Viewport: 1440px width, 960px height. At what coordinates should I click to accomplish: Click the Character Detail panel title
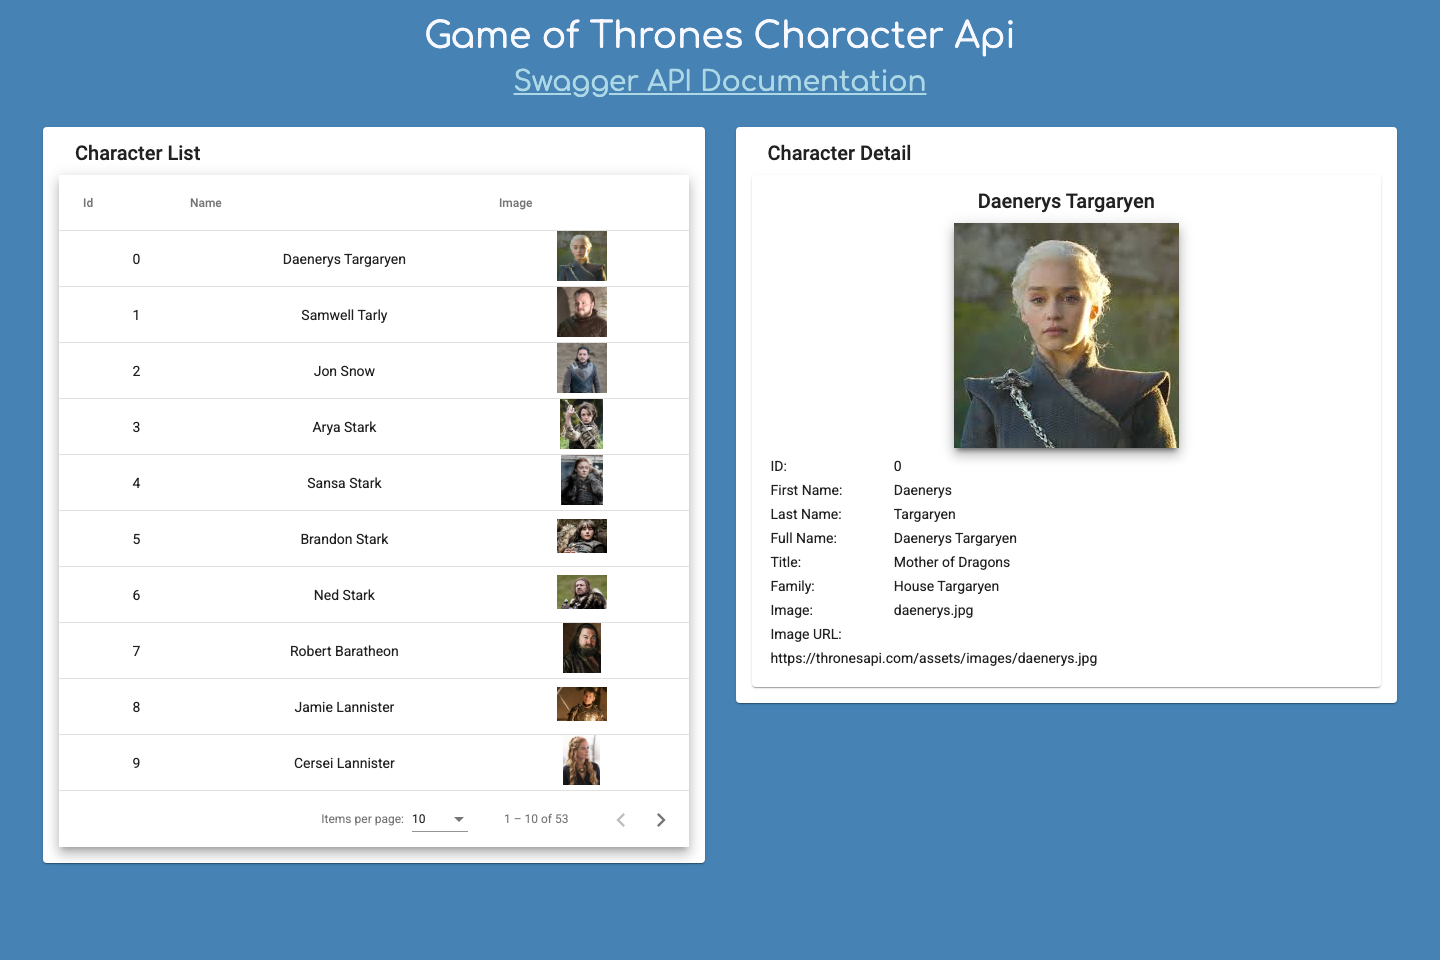pyautogui.click(x=839, y=153)
